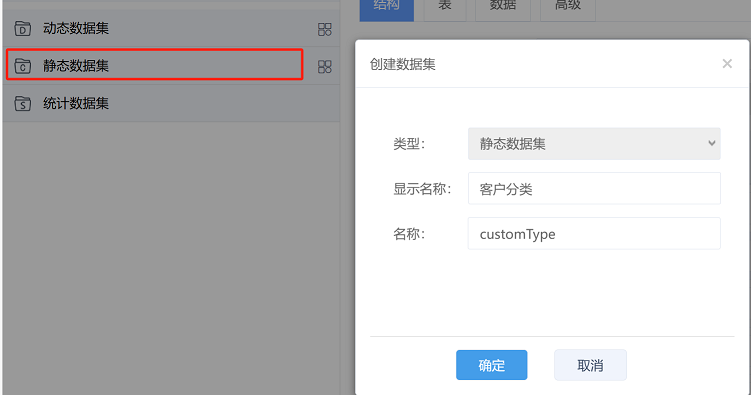The image size is (751, 395).
Task: Click the 统计数据集 folder icon
Action: coord(23,103)
